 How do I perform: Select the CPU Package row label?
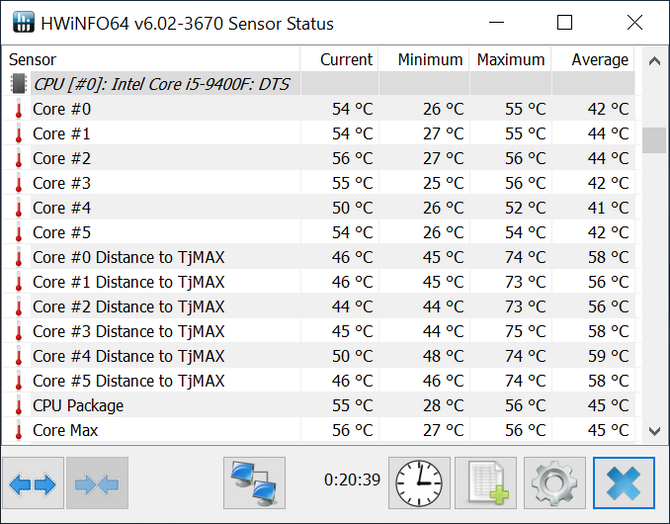pyautogui.click(x=78, y=405)
